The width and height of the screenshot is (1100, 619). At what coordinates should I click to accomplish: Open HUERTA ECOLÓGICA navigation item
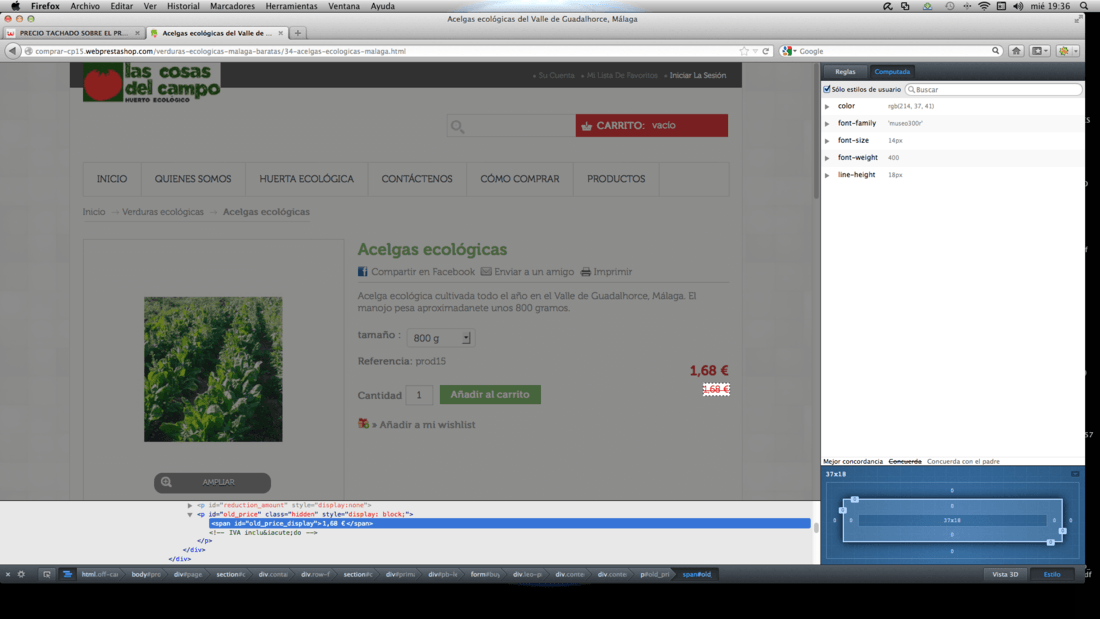click(x=307, y=179)
